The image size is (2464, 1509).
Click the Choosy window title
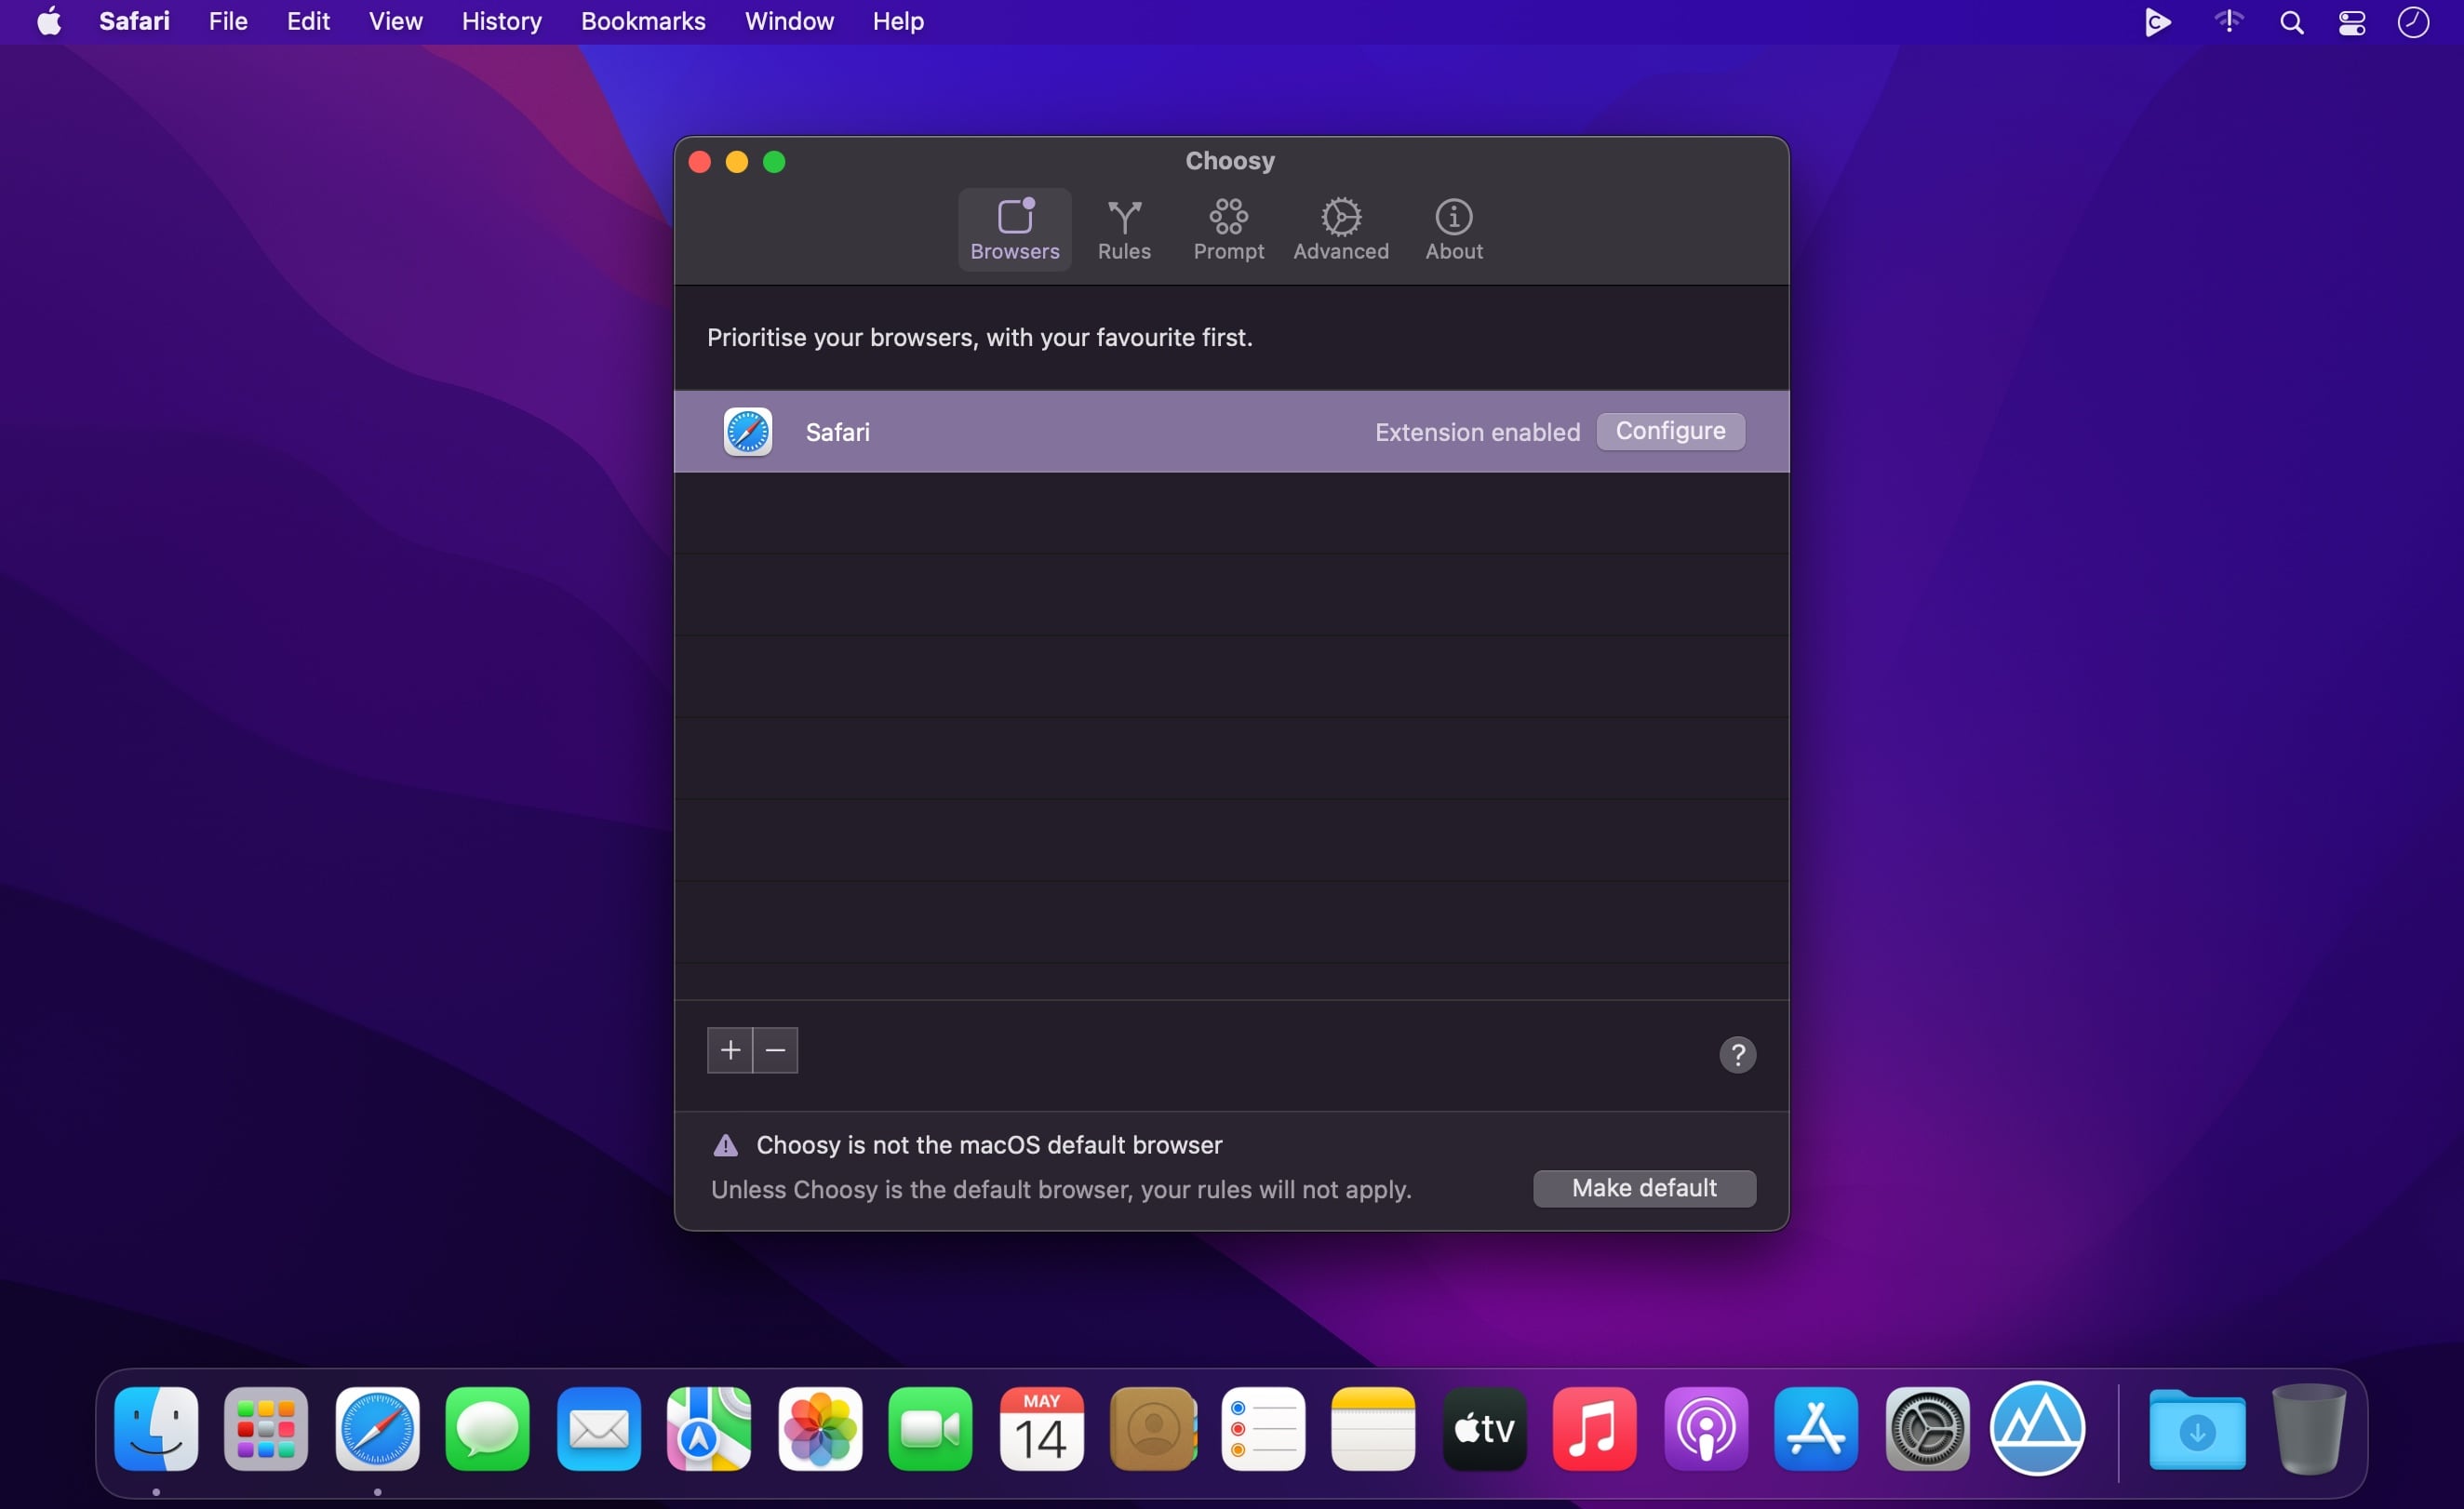click(x=1230, y=161)
